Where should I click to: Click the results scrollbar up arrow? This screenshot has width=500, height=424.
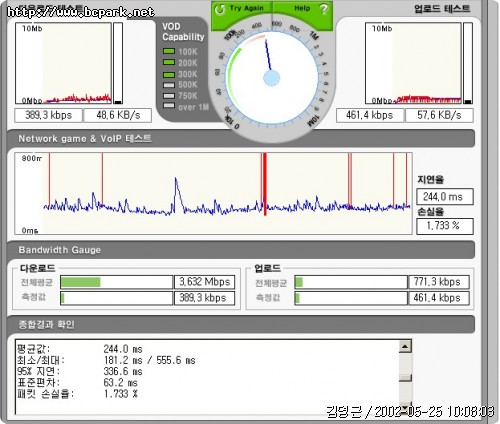click(x=405, y=347)
